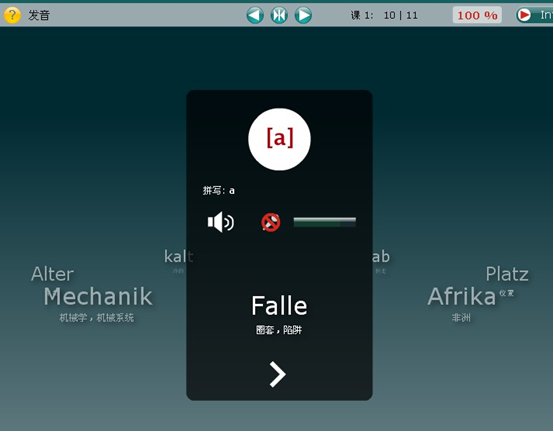Viewport: 554px width, 432px height.
Task: Click the center overview navigation icon
Action: [x=279, y=15]
